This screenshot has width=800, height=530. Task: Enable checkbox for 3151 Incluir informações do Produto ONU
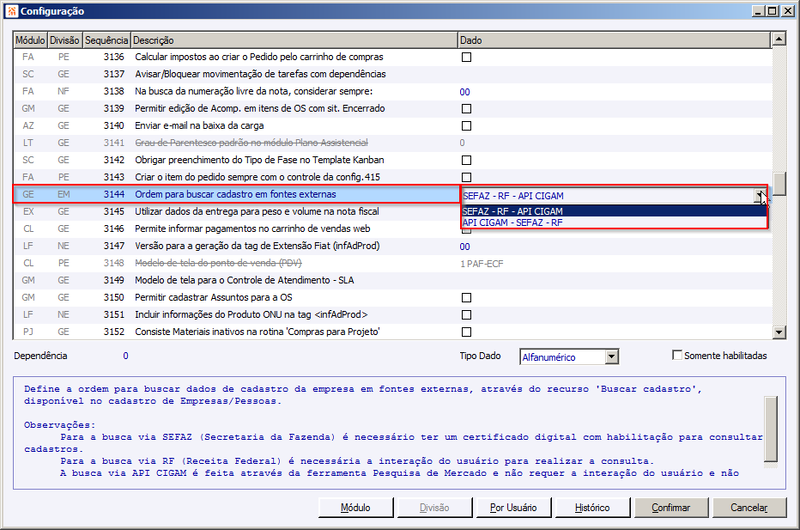tap(466, 315)
